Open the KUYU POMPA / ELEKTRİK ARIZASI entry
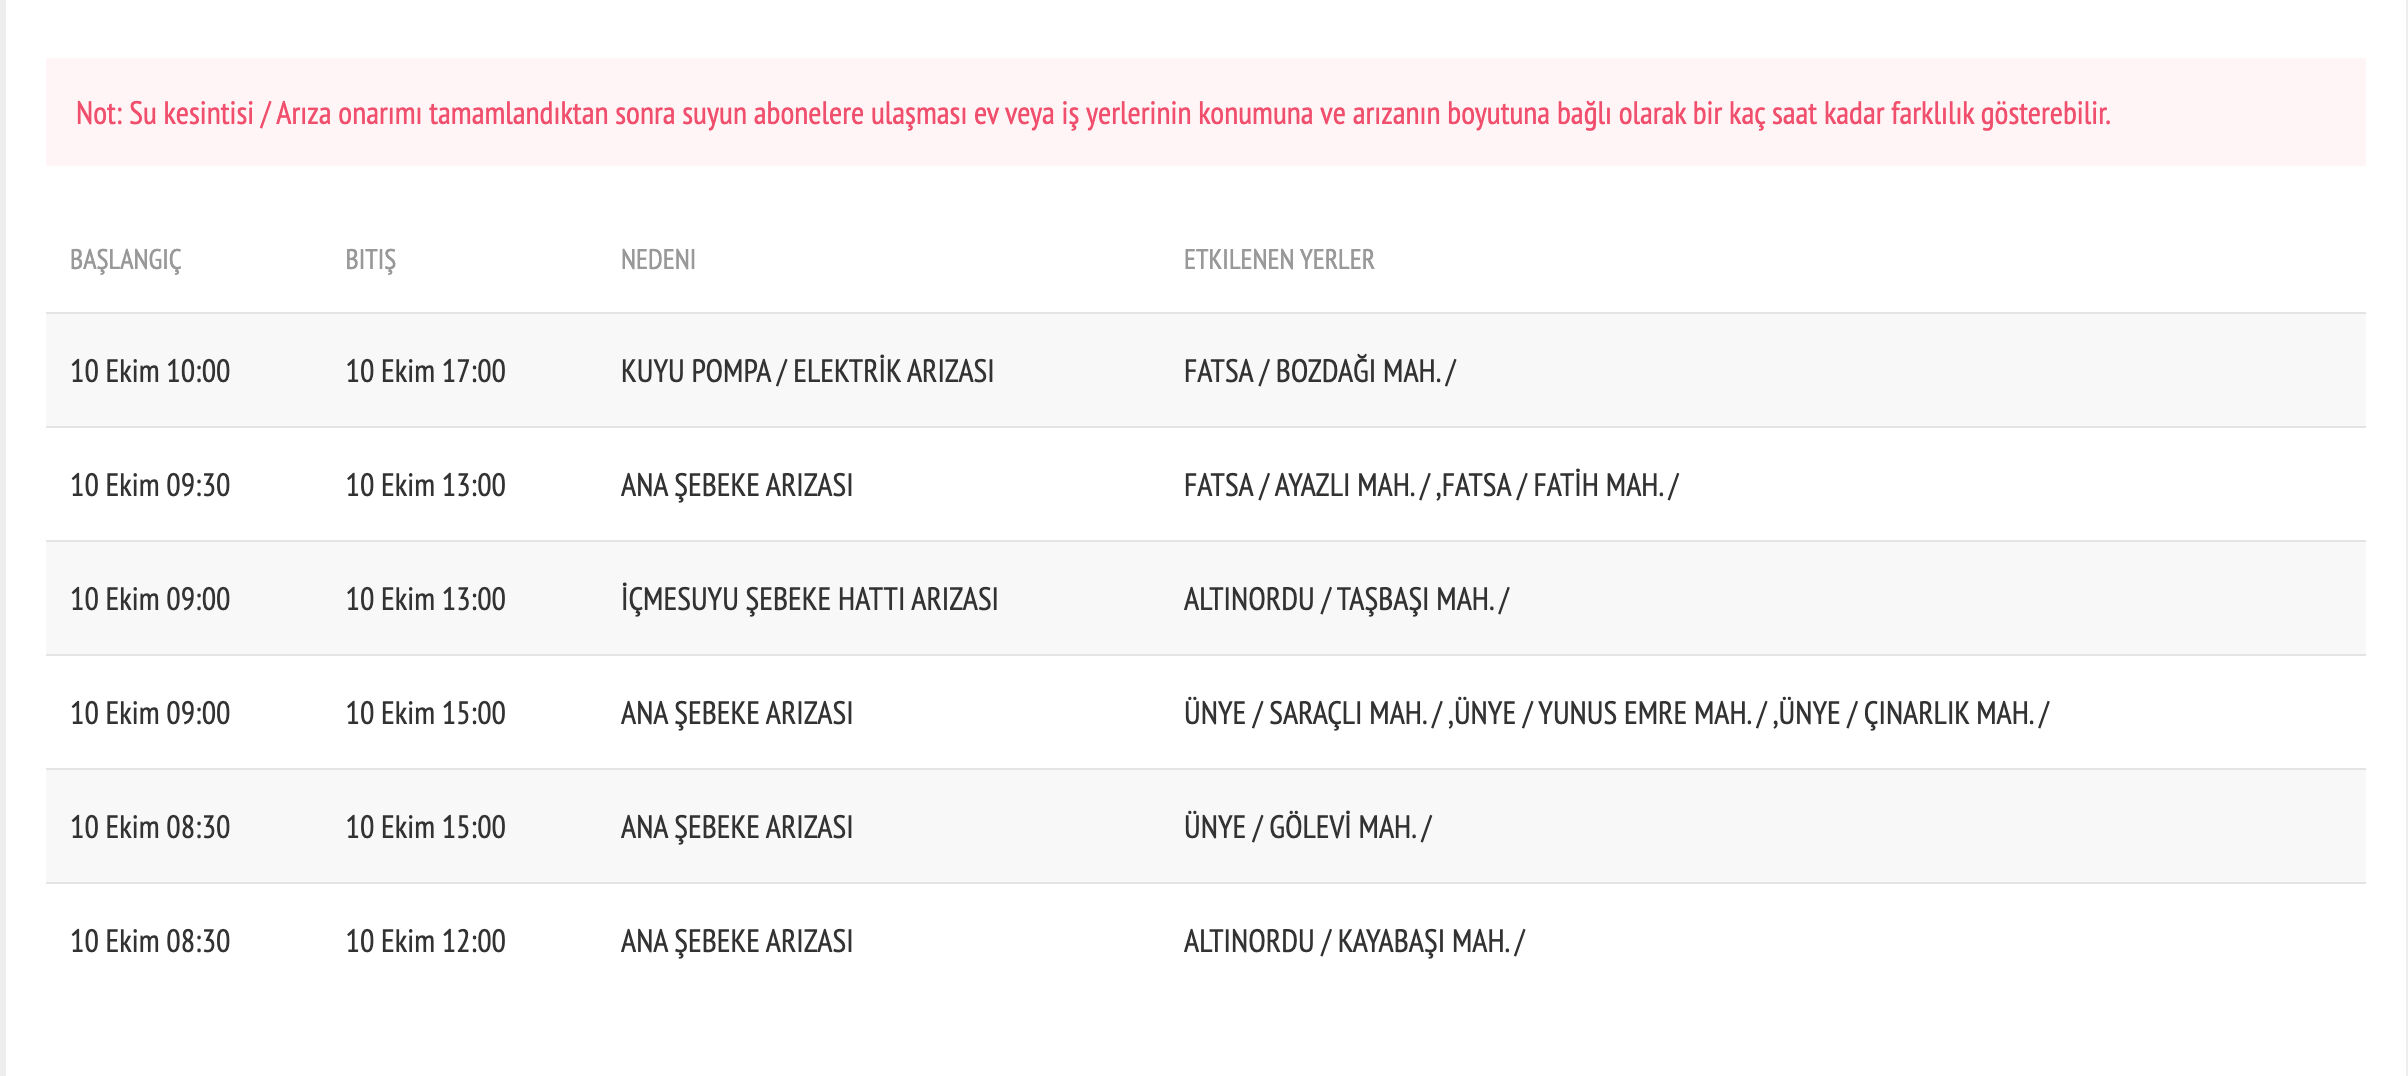 805,371
